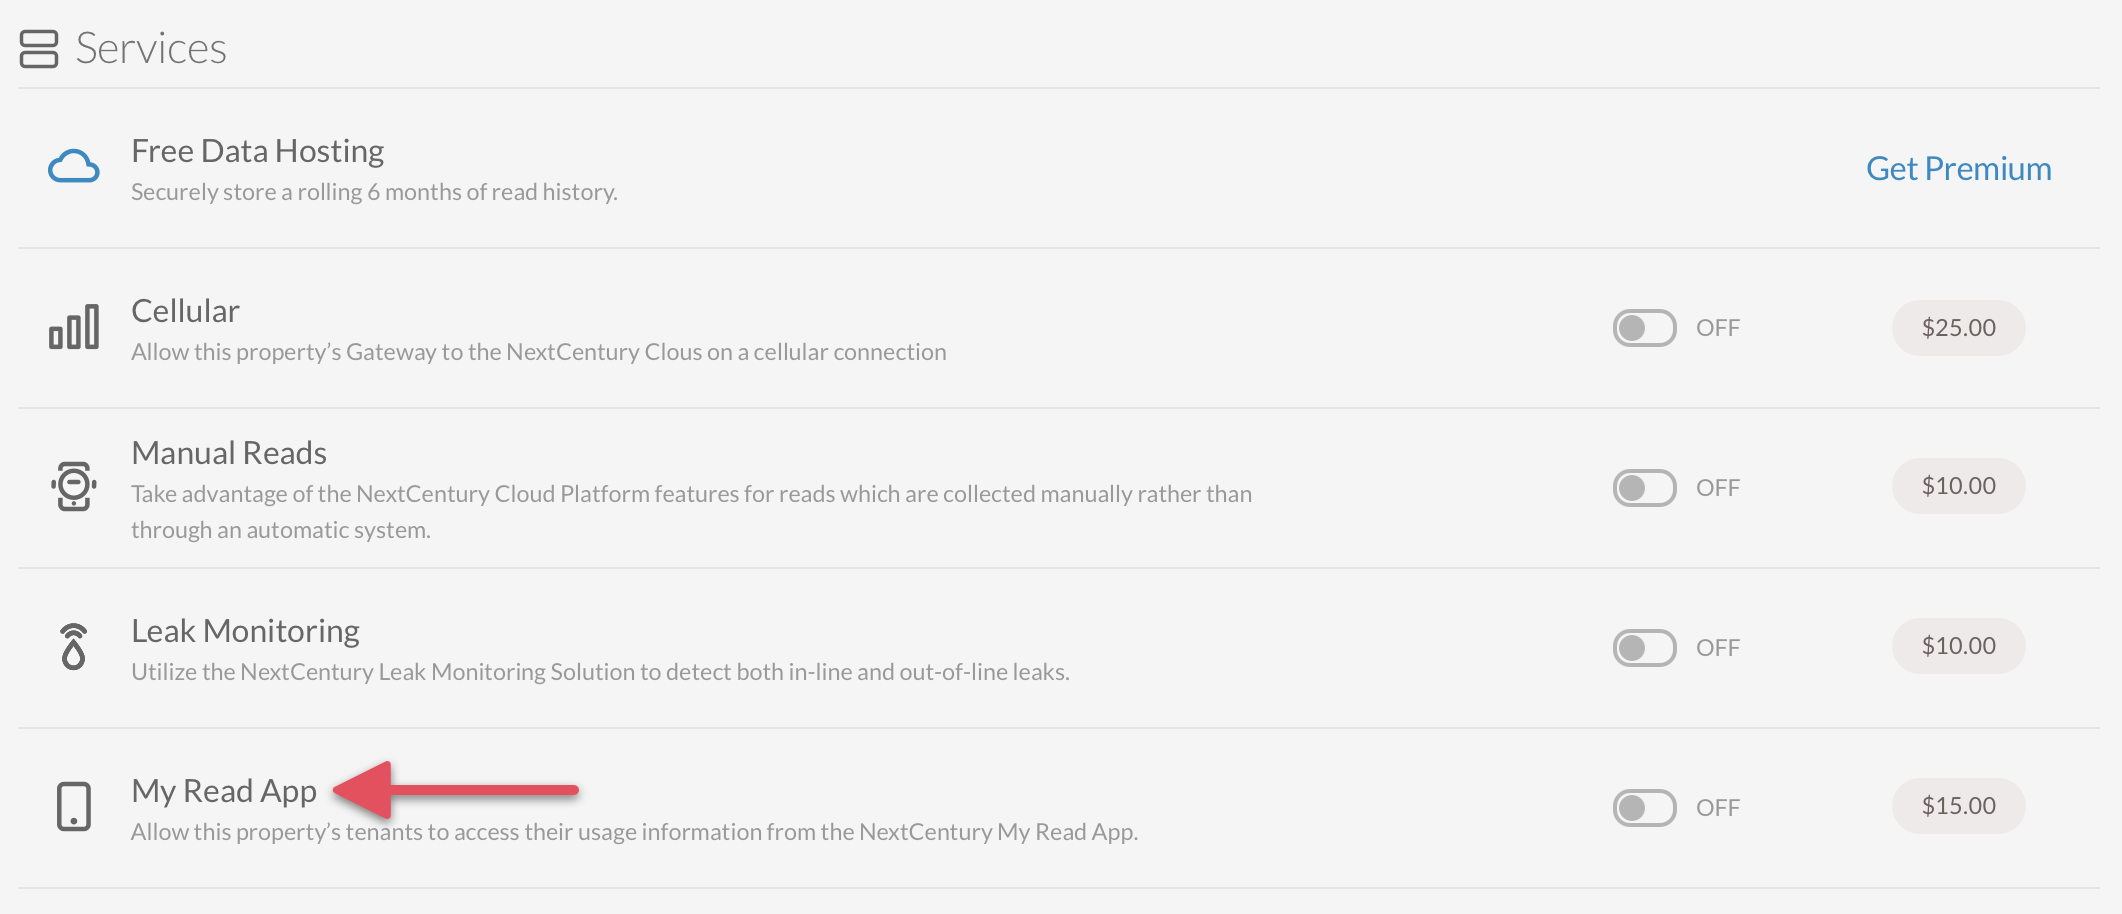Click the $10.00 Leak Monitoring price badge
Viewport: 2122px width, 914px height.
point(1958,646)
